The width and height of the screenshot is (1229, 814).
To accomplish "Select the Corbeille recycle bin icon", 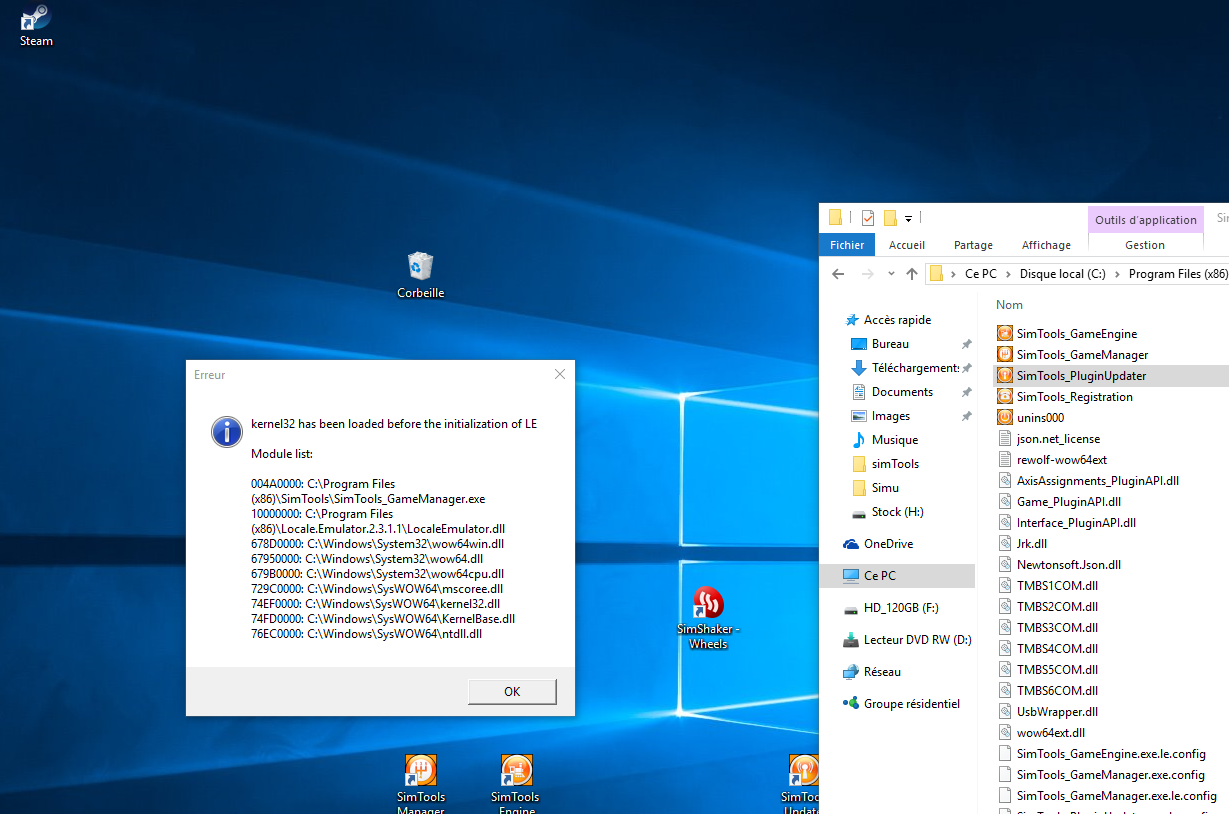I will [x=420, y=275].
